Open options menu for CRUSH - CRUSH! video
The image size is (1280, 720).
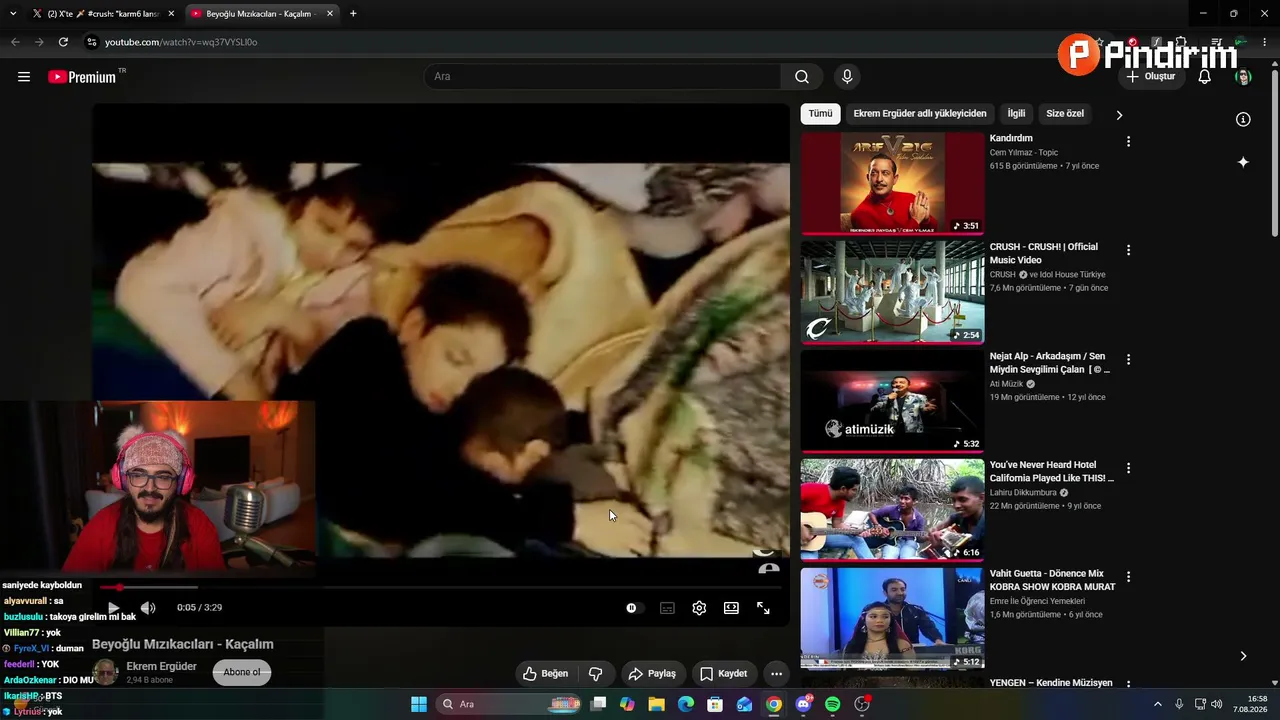click(x=1128, y=250)
